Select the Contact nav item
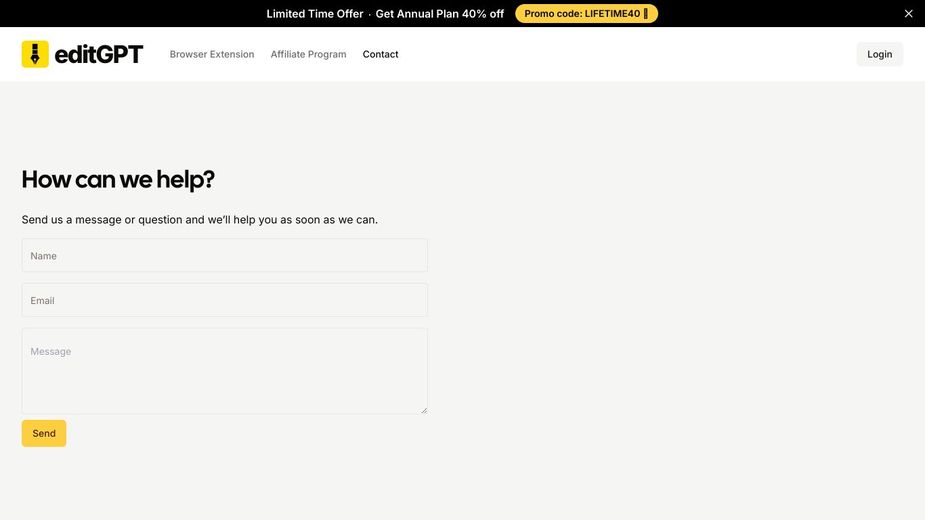The width and height of the screenshot is (925, 520). click(x=381, y=54)
